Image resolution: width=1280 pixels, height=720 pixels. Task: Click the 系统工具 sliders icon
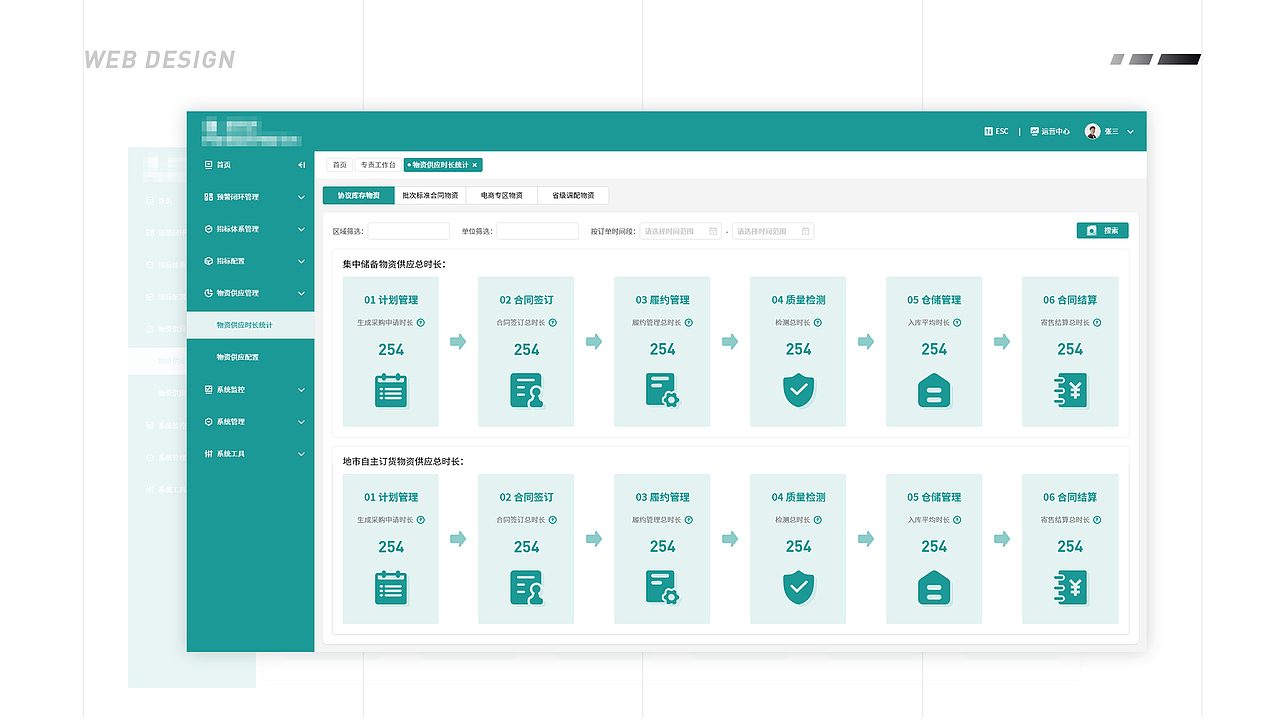point(208,454)
